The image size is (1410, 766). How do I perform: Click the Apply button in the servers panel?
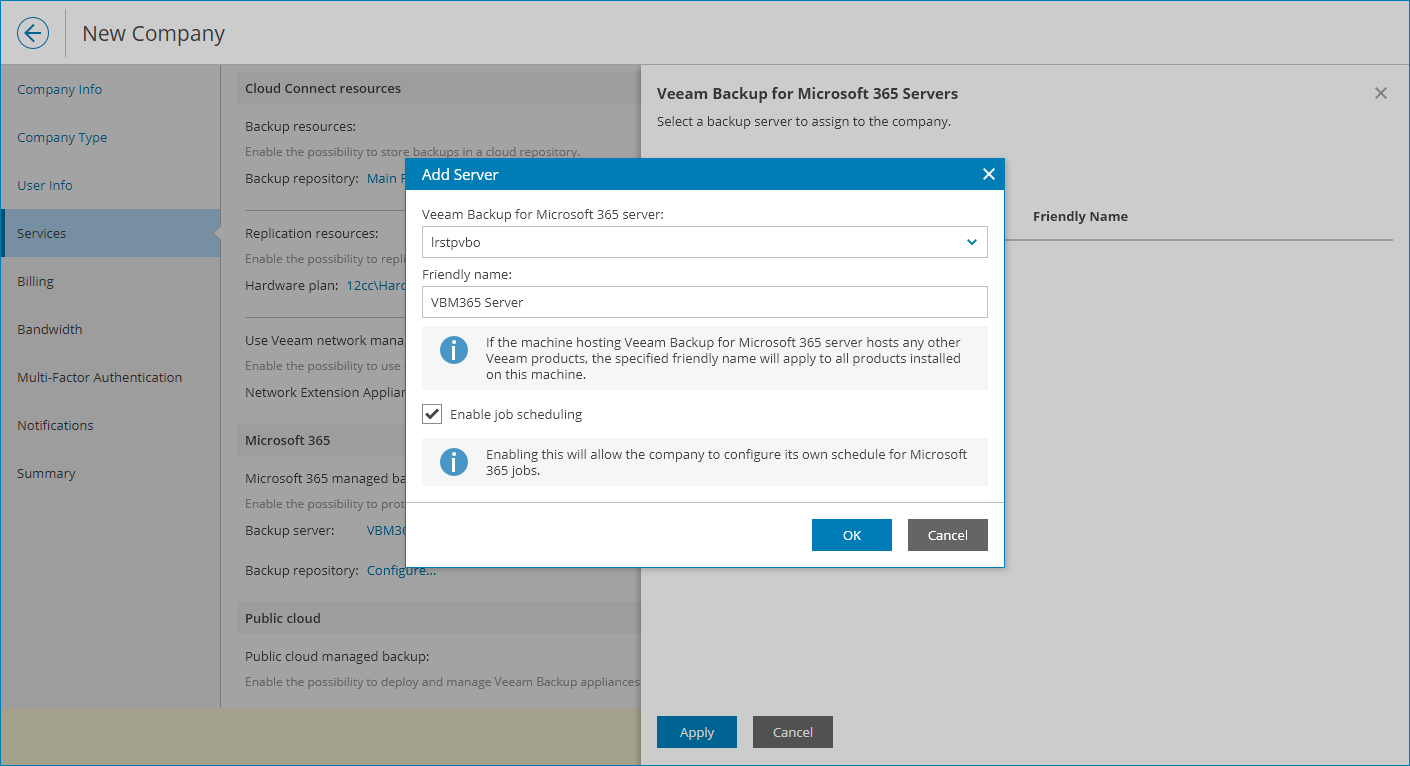point(696,732)
